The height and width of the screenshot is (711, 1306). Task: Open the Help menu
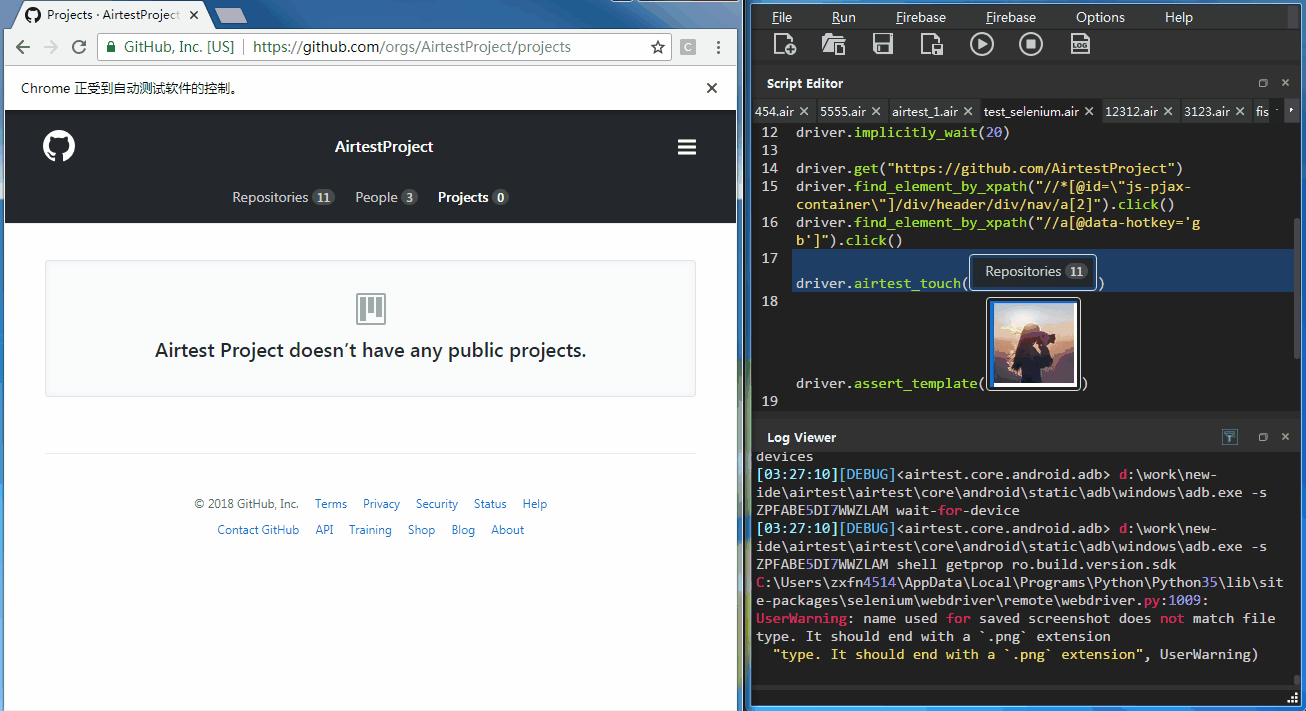pyautogui.click(x=1179, y=17)
